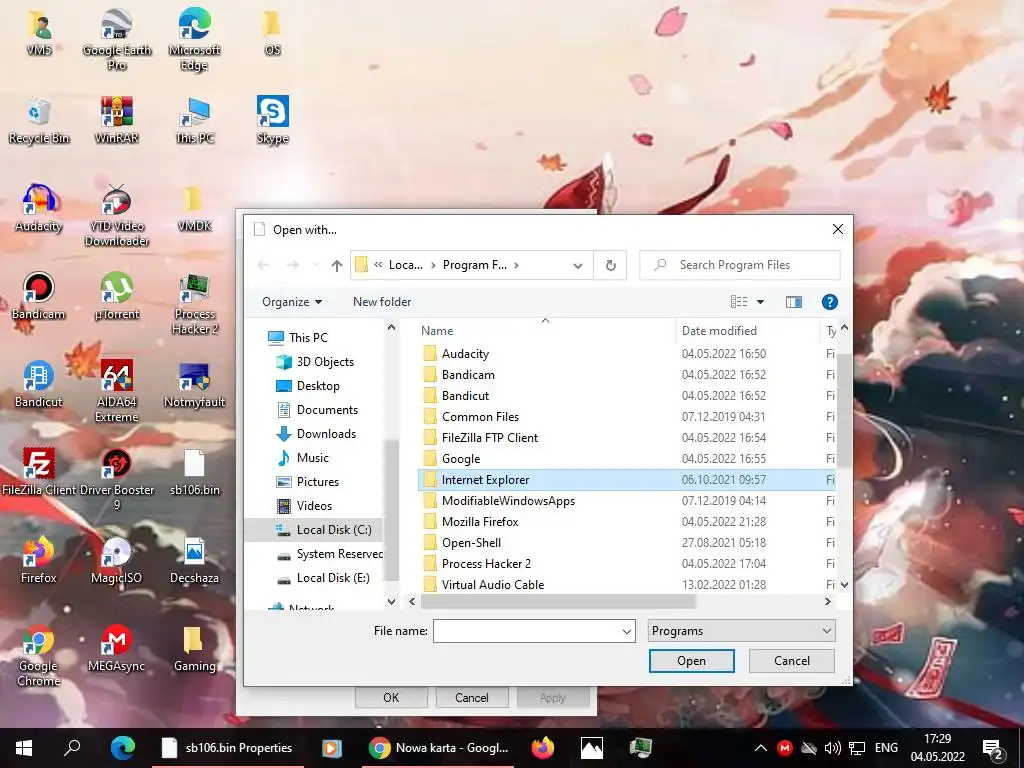Select the Skype desktop icon
This screenshot has height=768, width=1024.
pos(272,121)
